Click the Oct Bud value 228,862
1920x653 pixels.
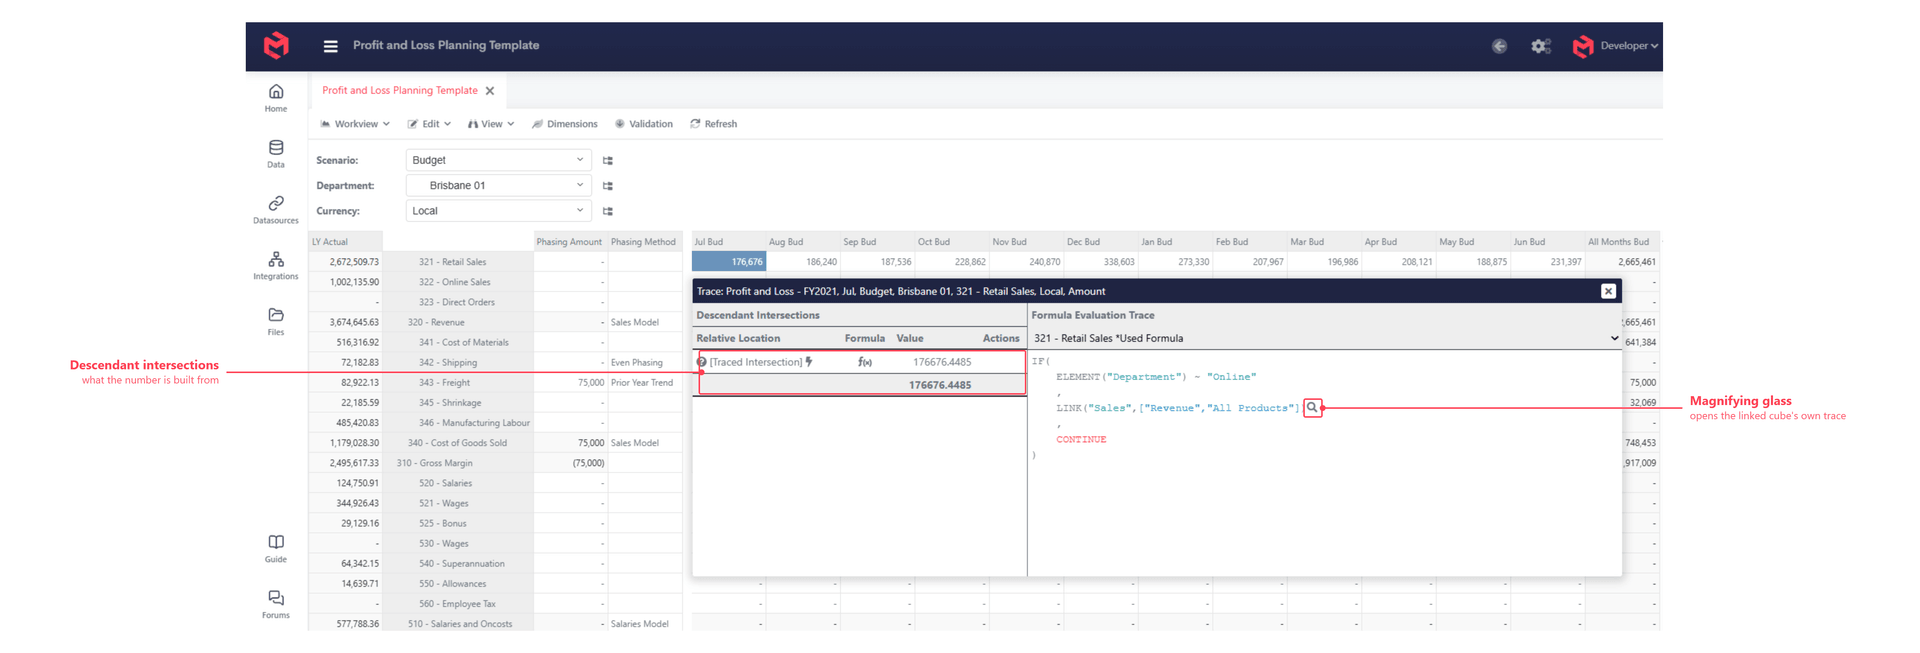[x=952, y=262]
